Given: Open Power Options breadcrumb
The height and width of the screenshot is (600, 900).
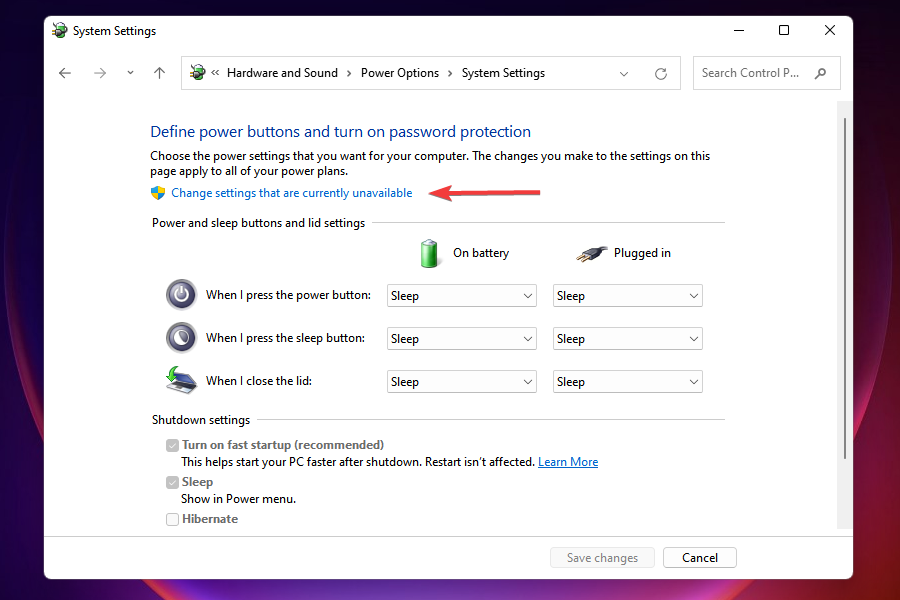Looking at the screenshot, I should (x=399, y=73).
